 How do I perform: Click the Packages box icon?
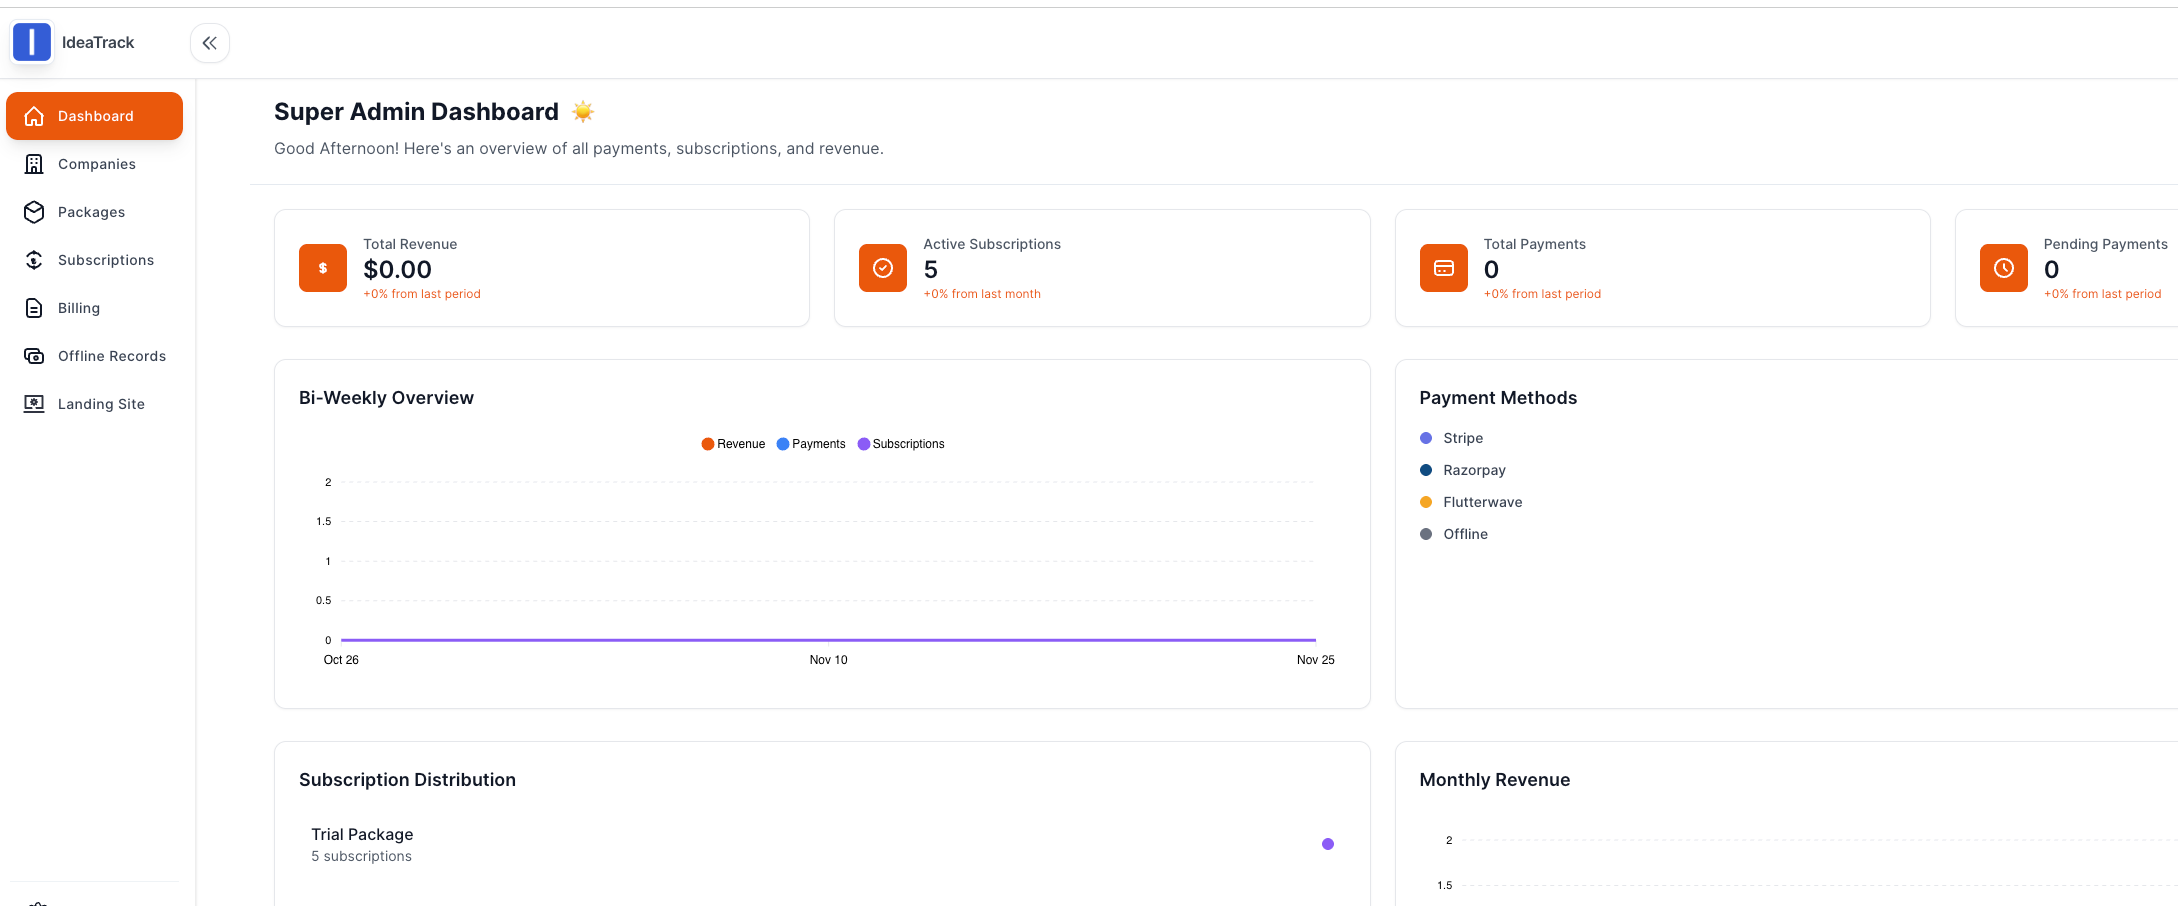[34, 212]
